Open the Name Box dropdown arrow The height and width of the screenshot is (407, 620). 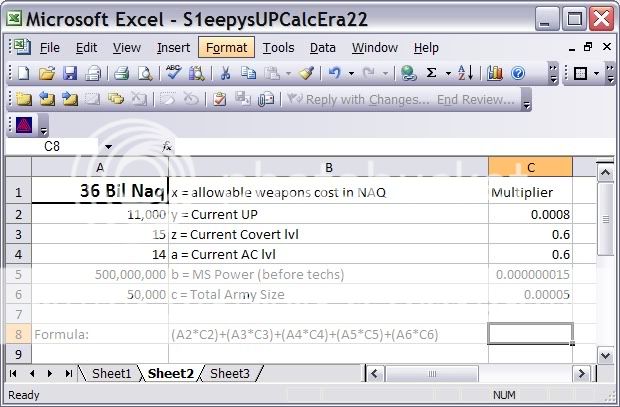pyautogui.click(x=108, y=147)
